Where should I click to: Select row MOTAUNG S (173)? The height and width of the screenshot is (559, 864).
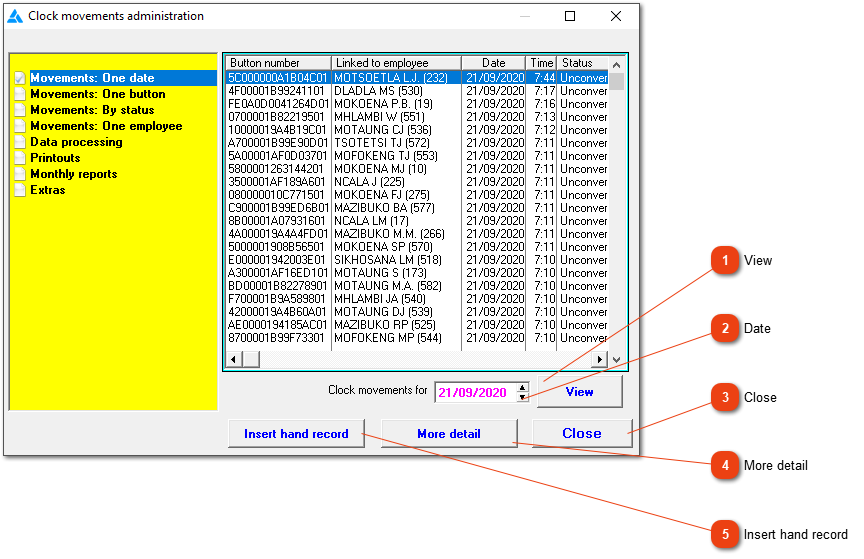417,273
